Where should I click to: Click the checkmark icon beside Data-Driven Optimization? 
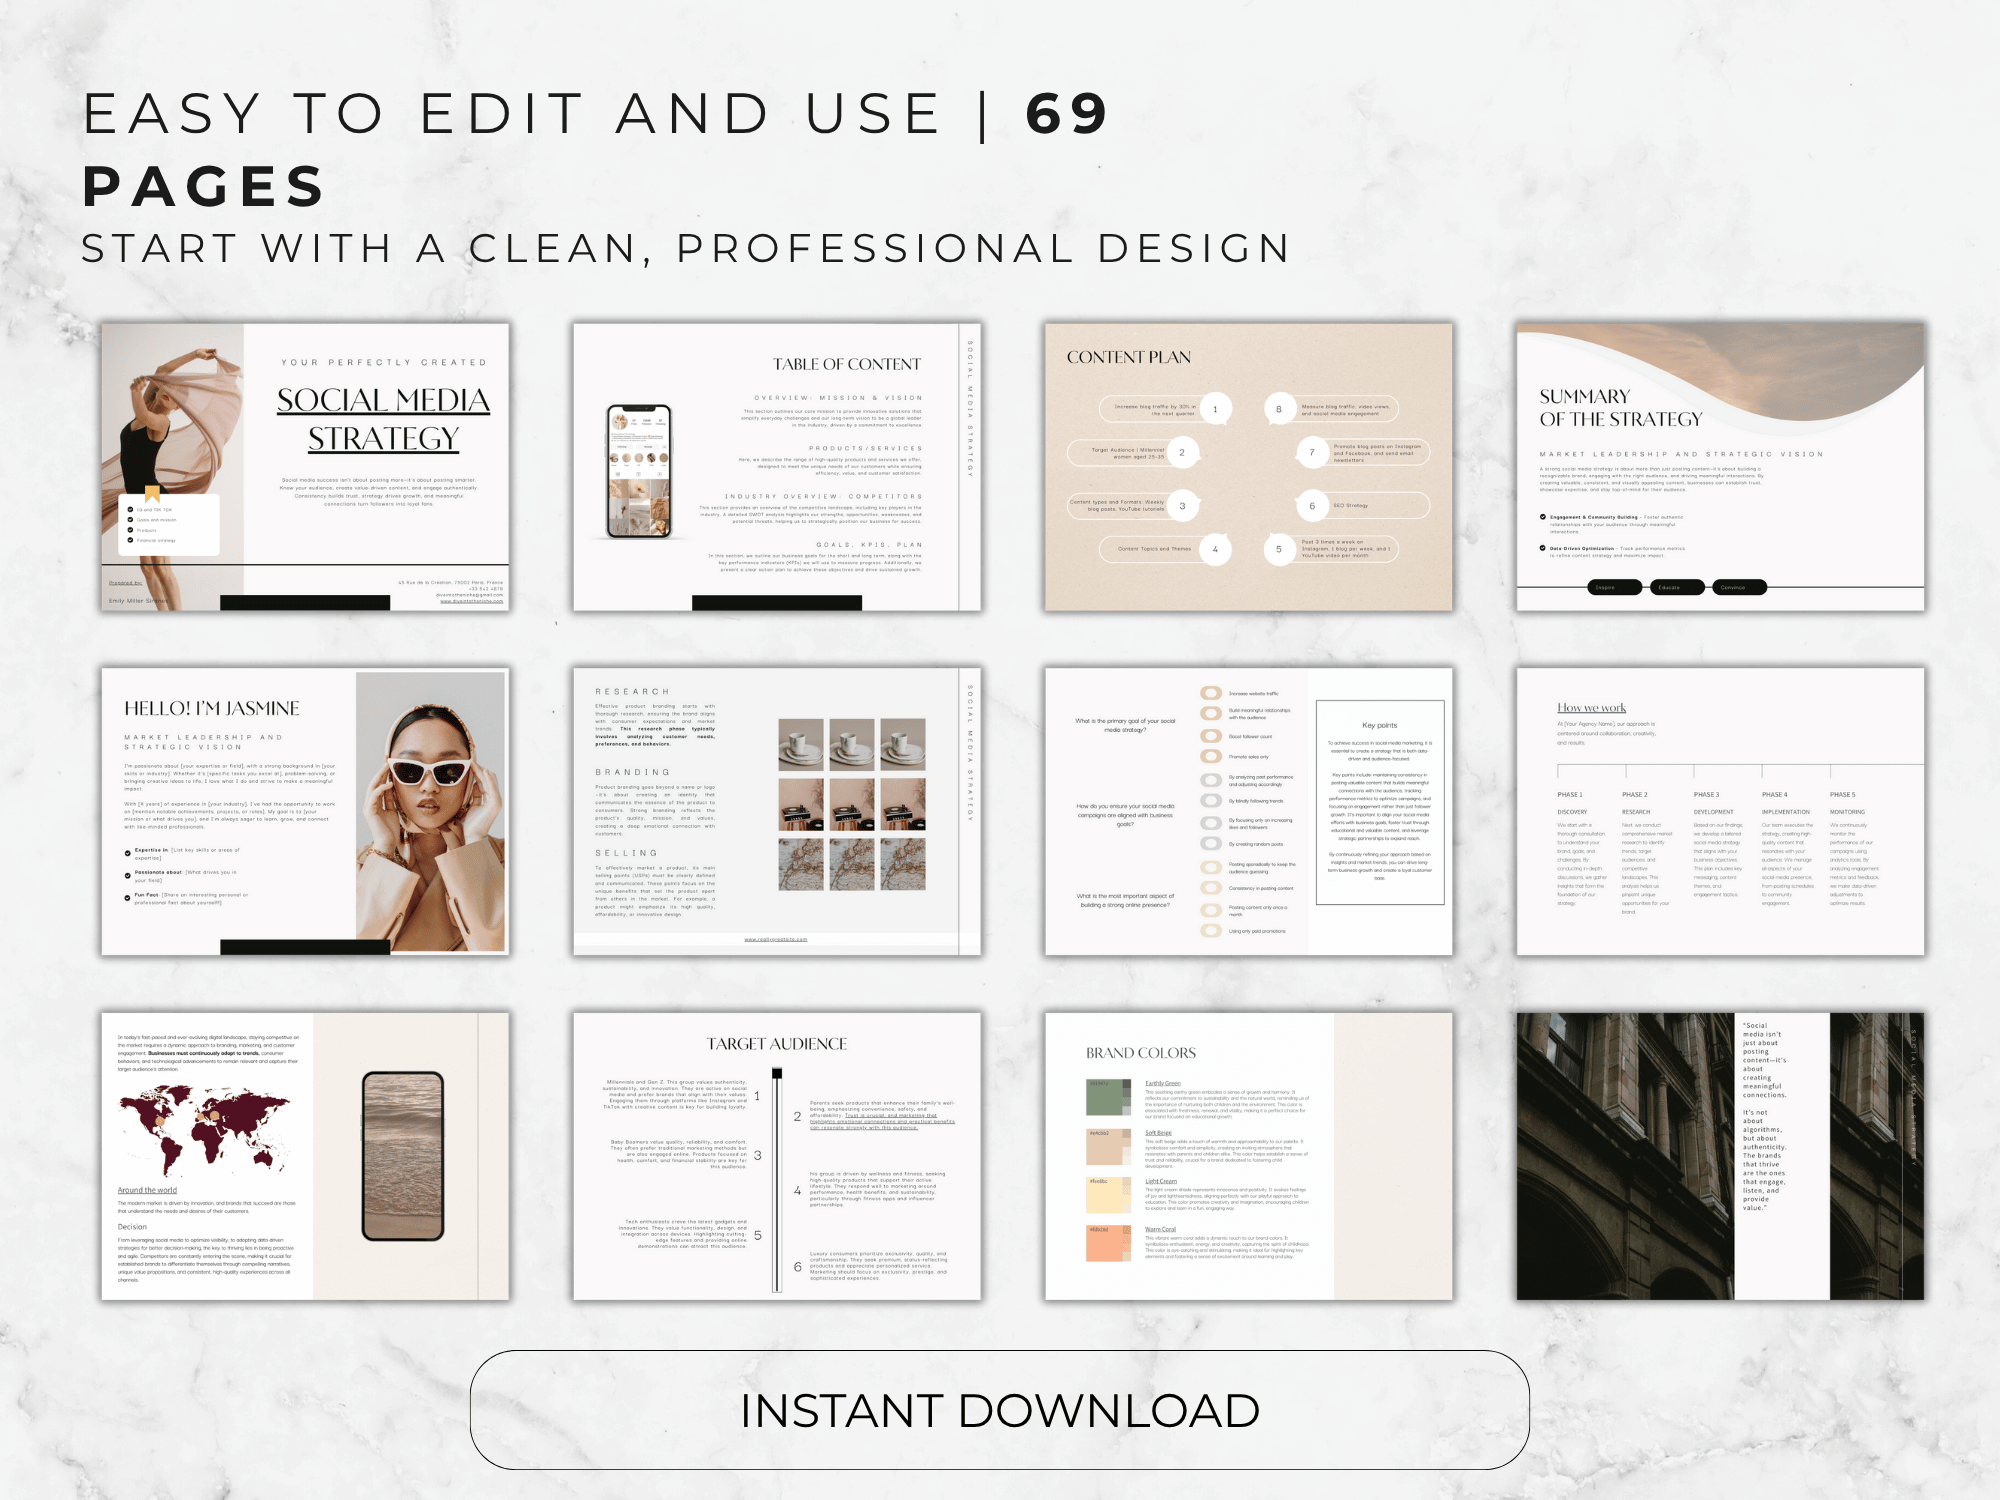pyautogui.click(x=1543, y=548)
